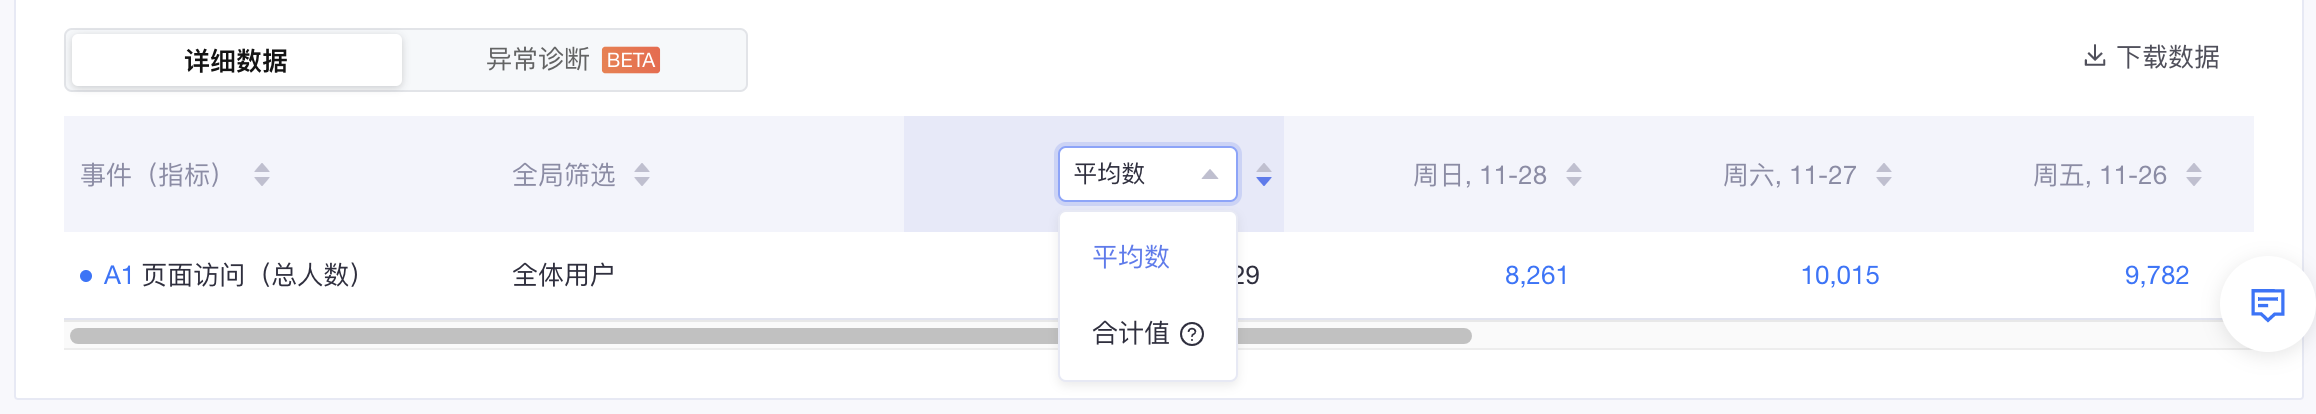Sort by 周日, 11-28 column arrows

pos(1574,175)
